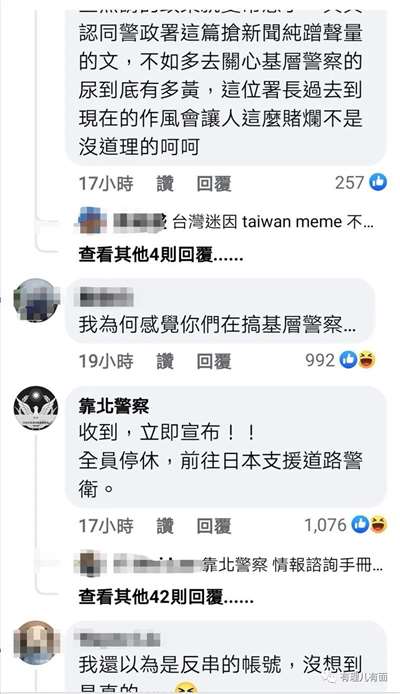Viewport: 400px width, 694px height.
Task: Open the 17小時 timestamp under 靠北警察 comment
Action: click(x=106, y=526)
